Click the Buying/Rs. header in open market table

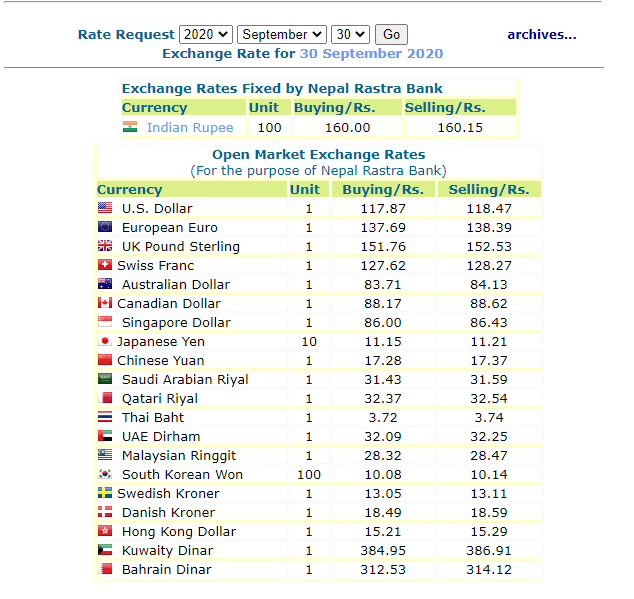(x=383, y=189)
